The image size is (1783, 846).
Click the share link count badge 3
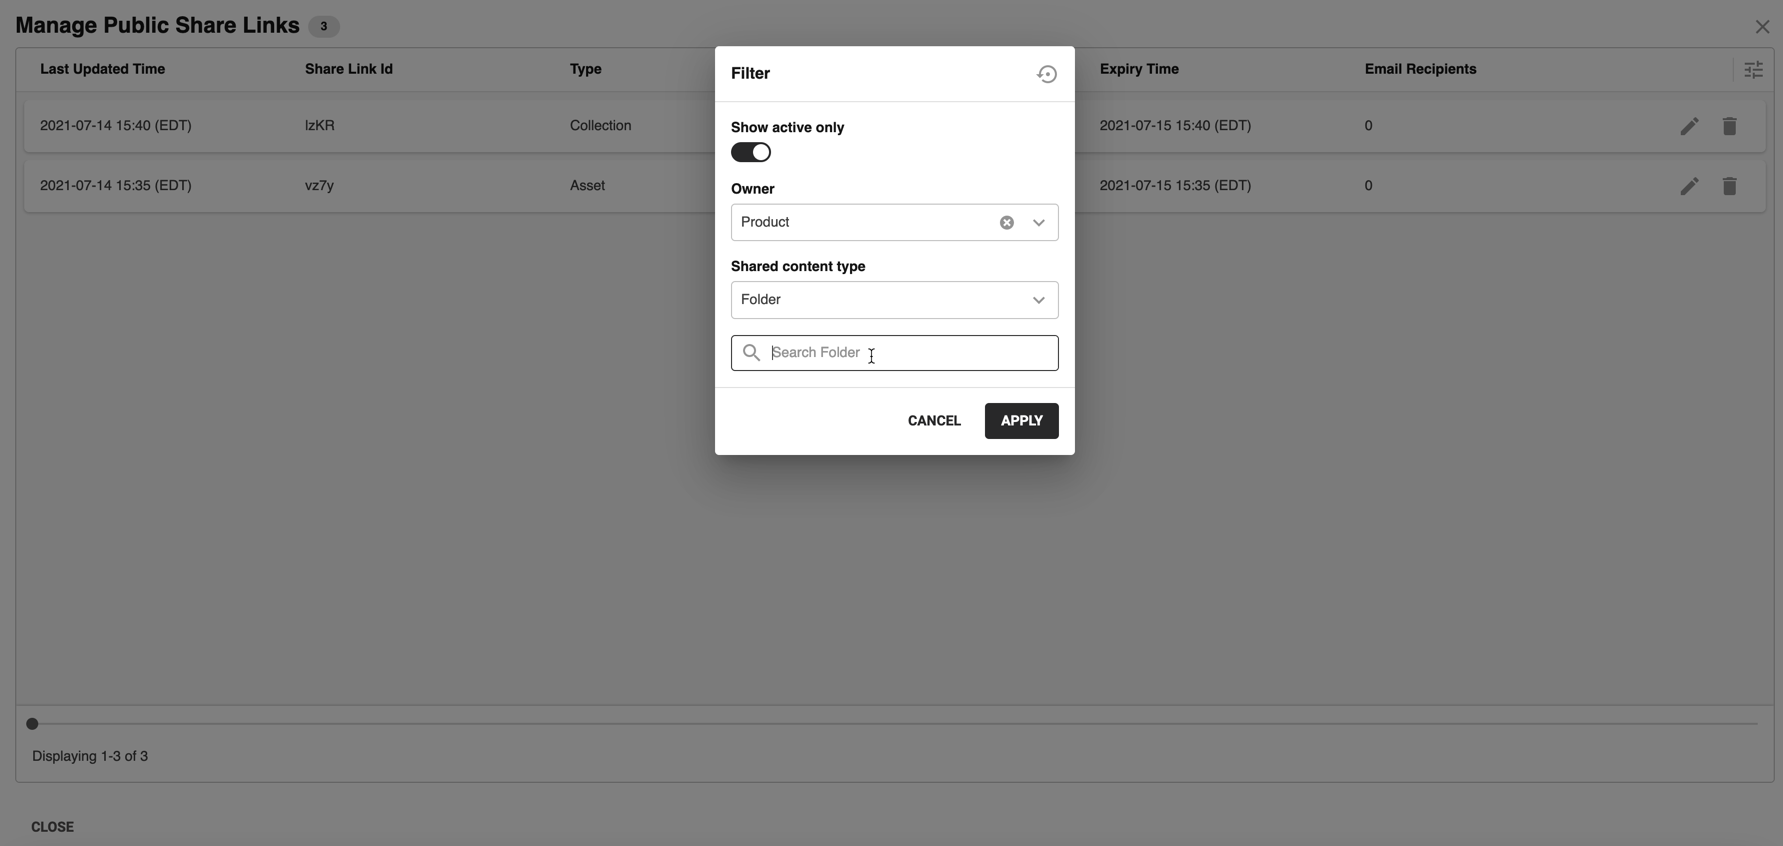point(323,27)
